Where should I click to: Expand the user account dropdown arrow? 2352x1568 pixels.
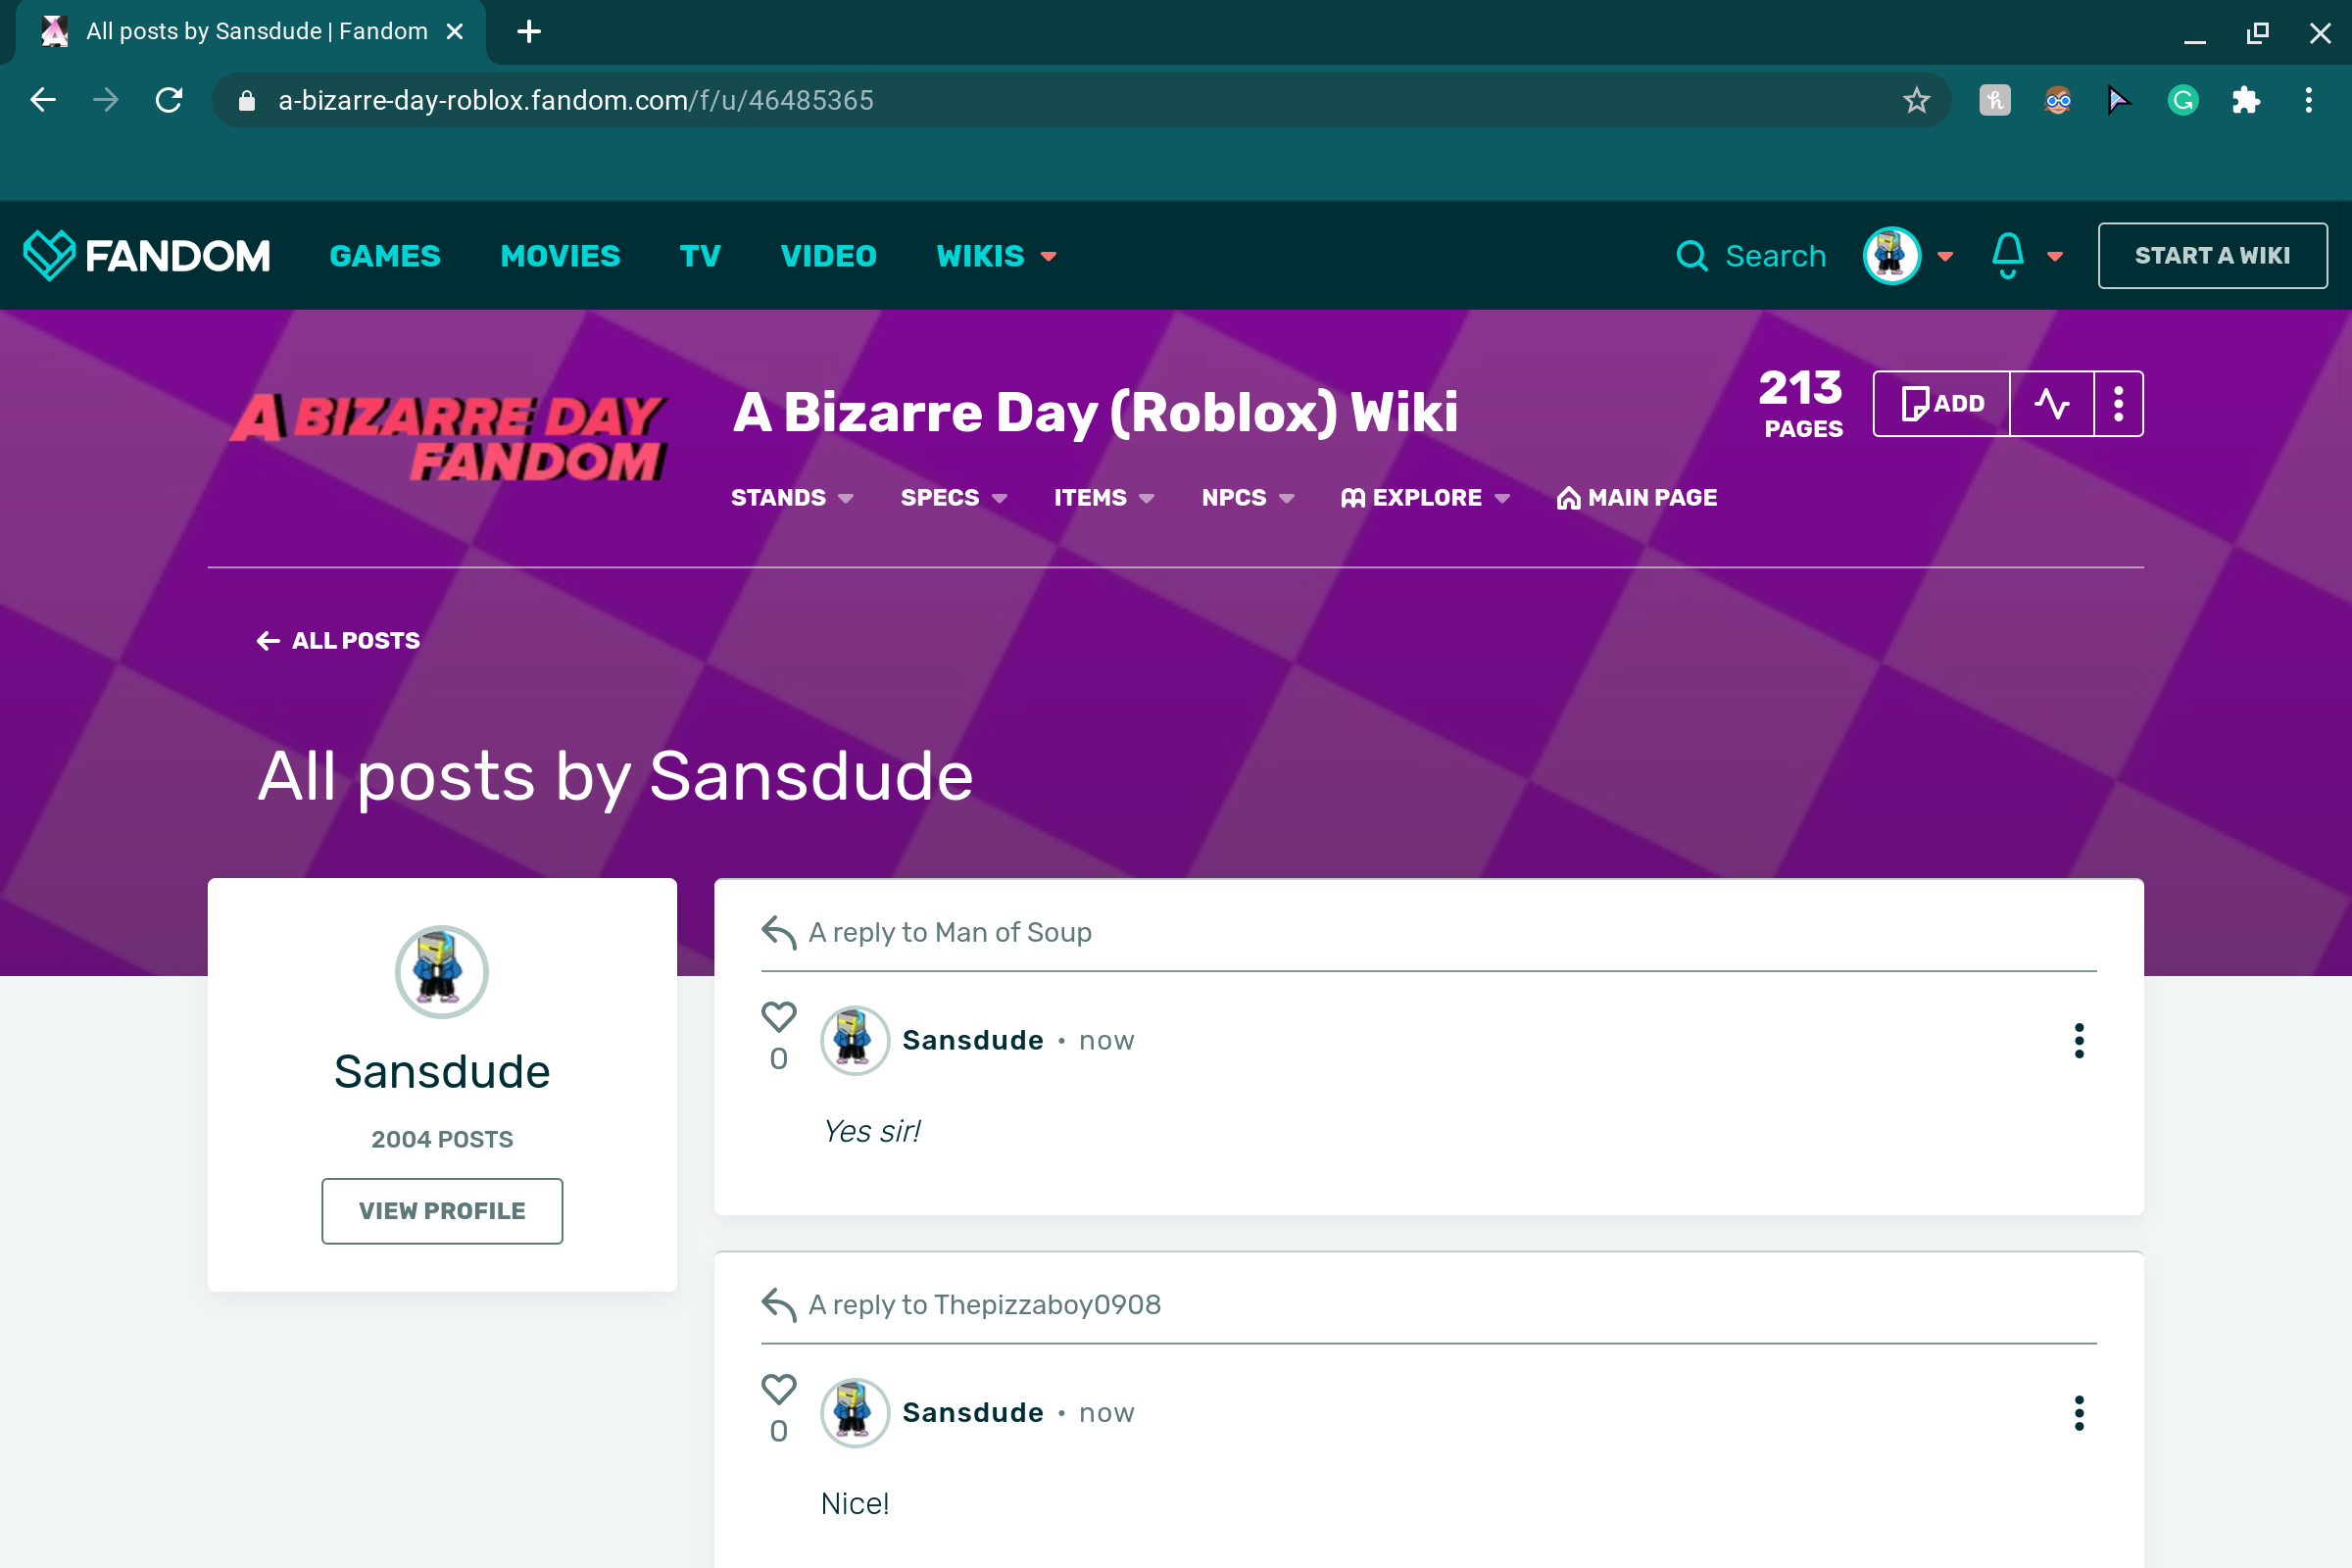point(1946,257)
